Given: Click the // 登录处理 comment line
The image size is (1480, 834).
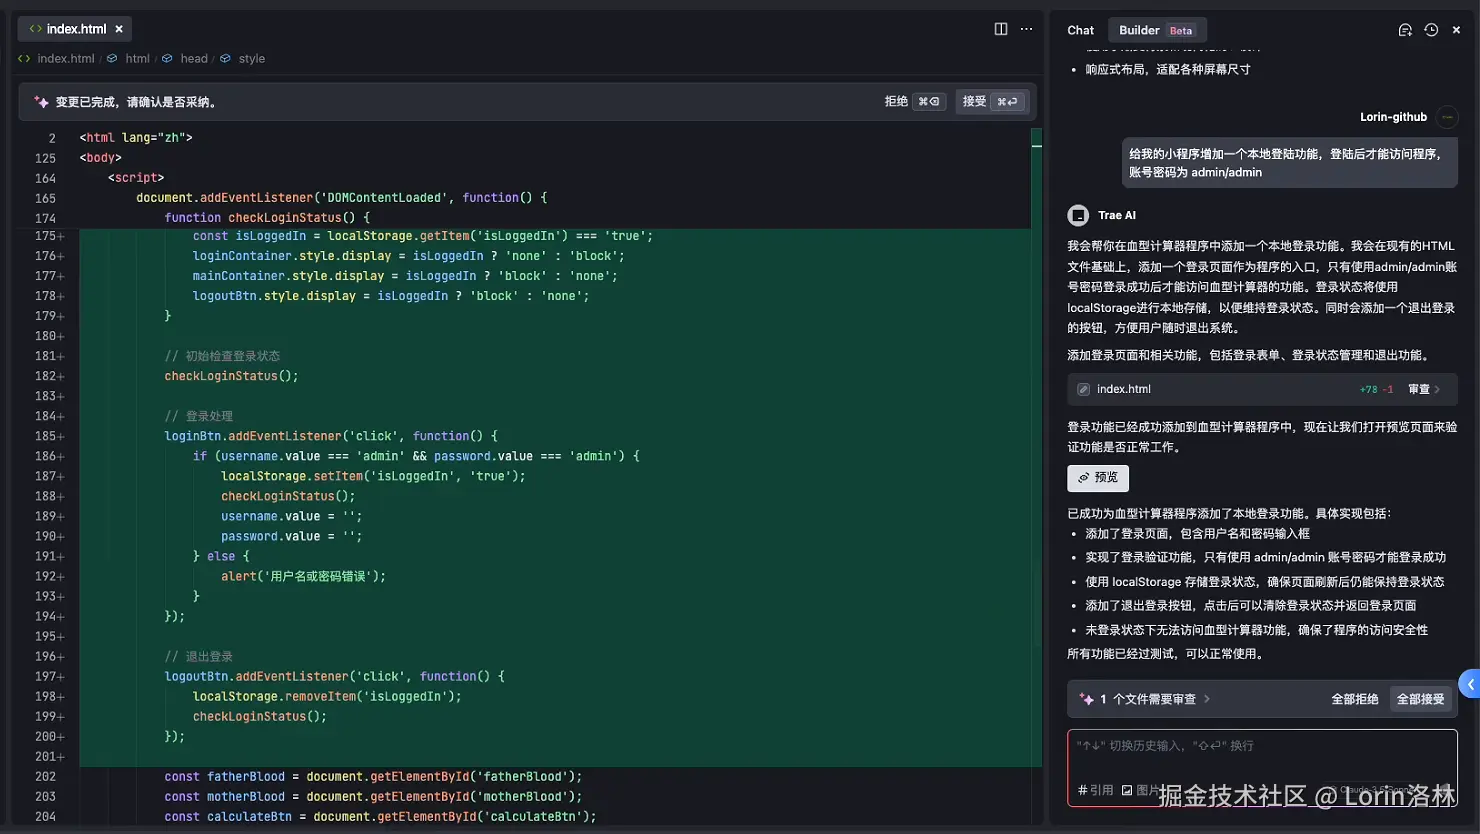Looking at the screenshot, I should tap(198, 416).
